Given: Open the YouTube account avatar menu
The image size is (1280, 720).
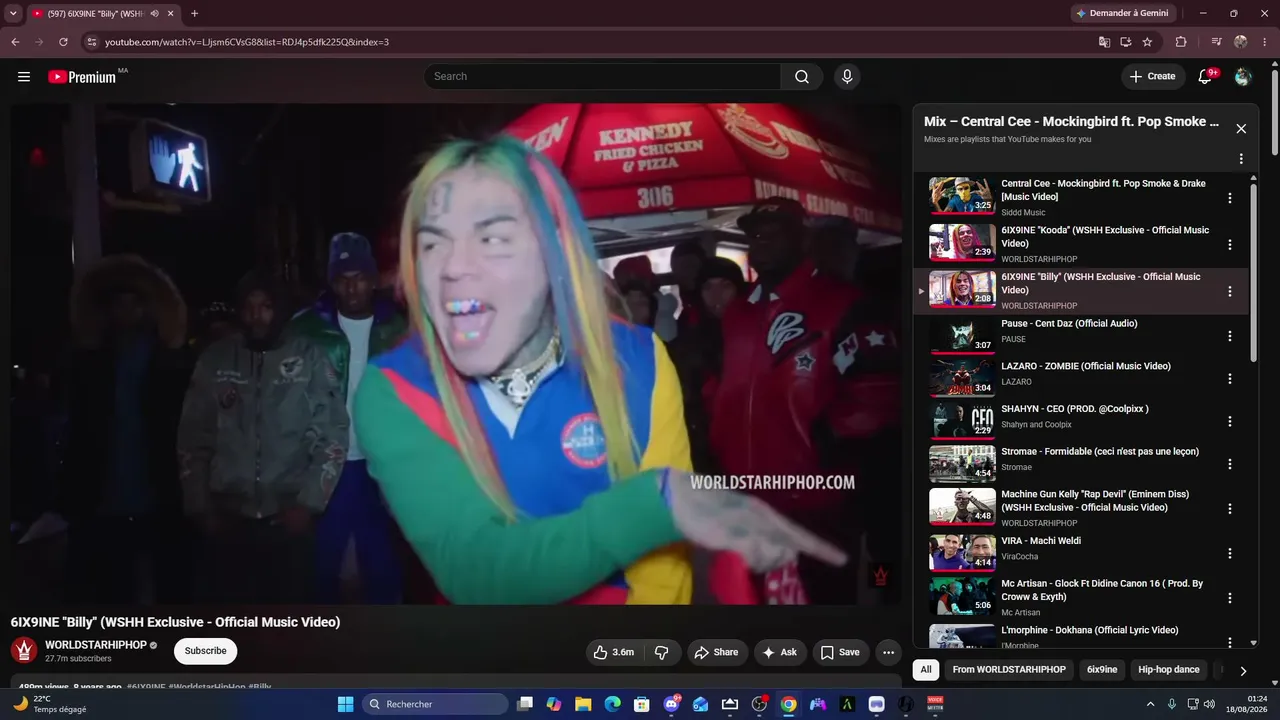Looking at the screenshot, I should click(1243, 77).
